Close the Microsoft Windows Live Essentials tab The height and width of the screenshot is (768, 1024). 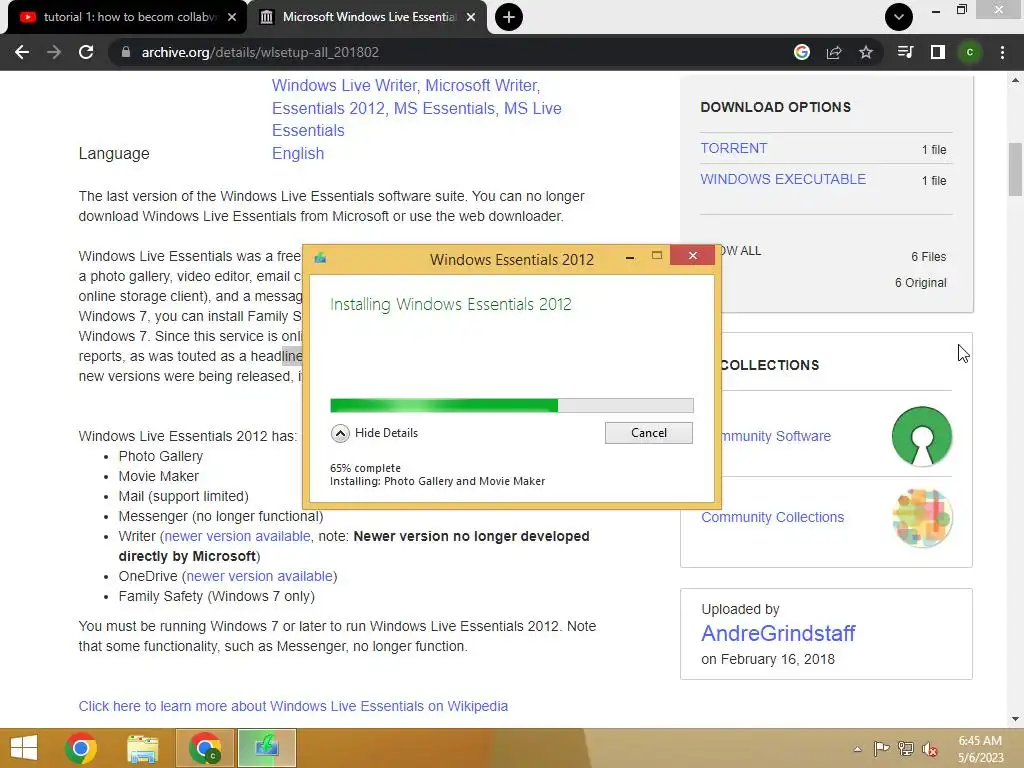tap(471, 17)
